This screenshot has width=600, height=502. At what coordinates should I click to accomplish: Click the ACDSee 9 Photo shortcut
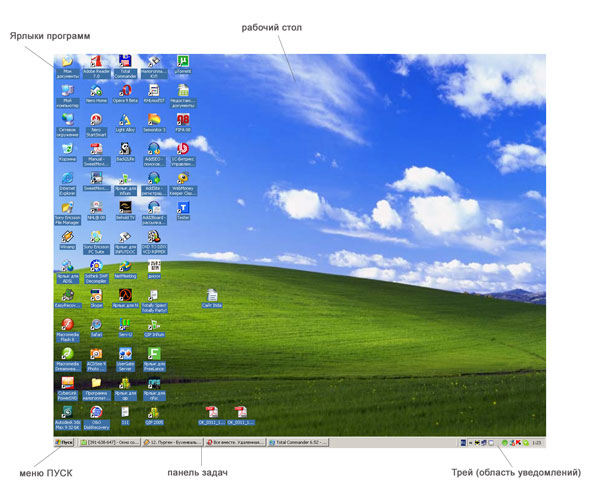(96, 359)
